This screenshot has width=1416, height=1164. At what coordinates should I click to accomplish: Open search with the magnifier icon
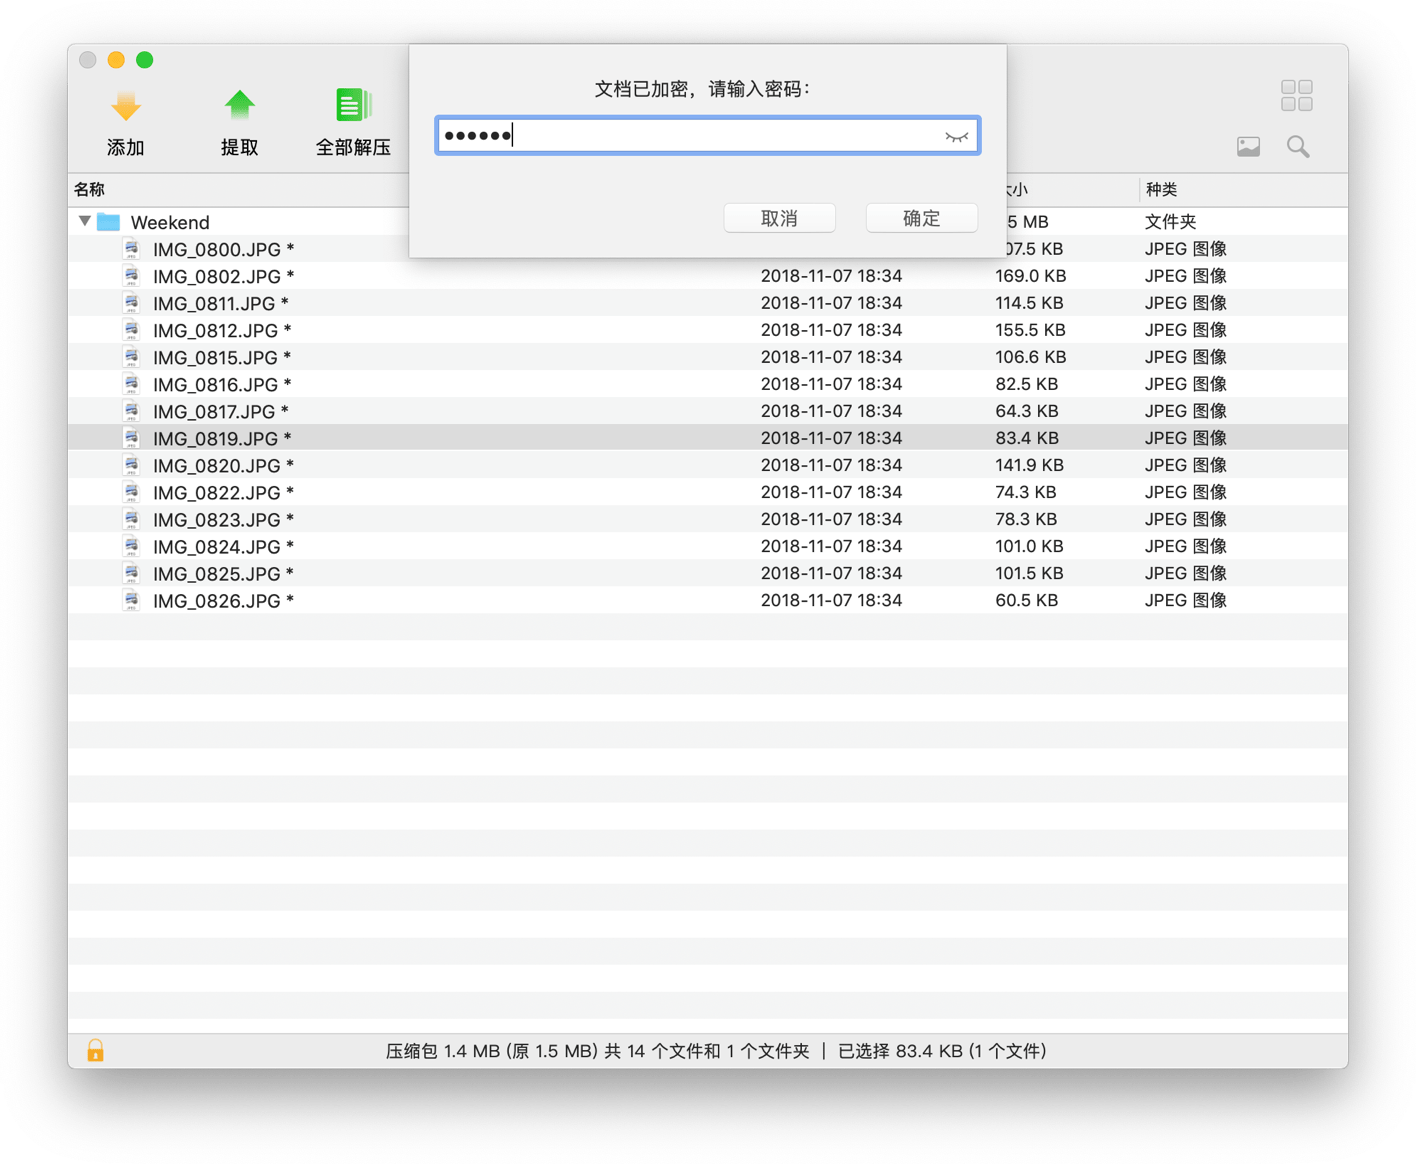tap(1298, 146)
